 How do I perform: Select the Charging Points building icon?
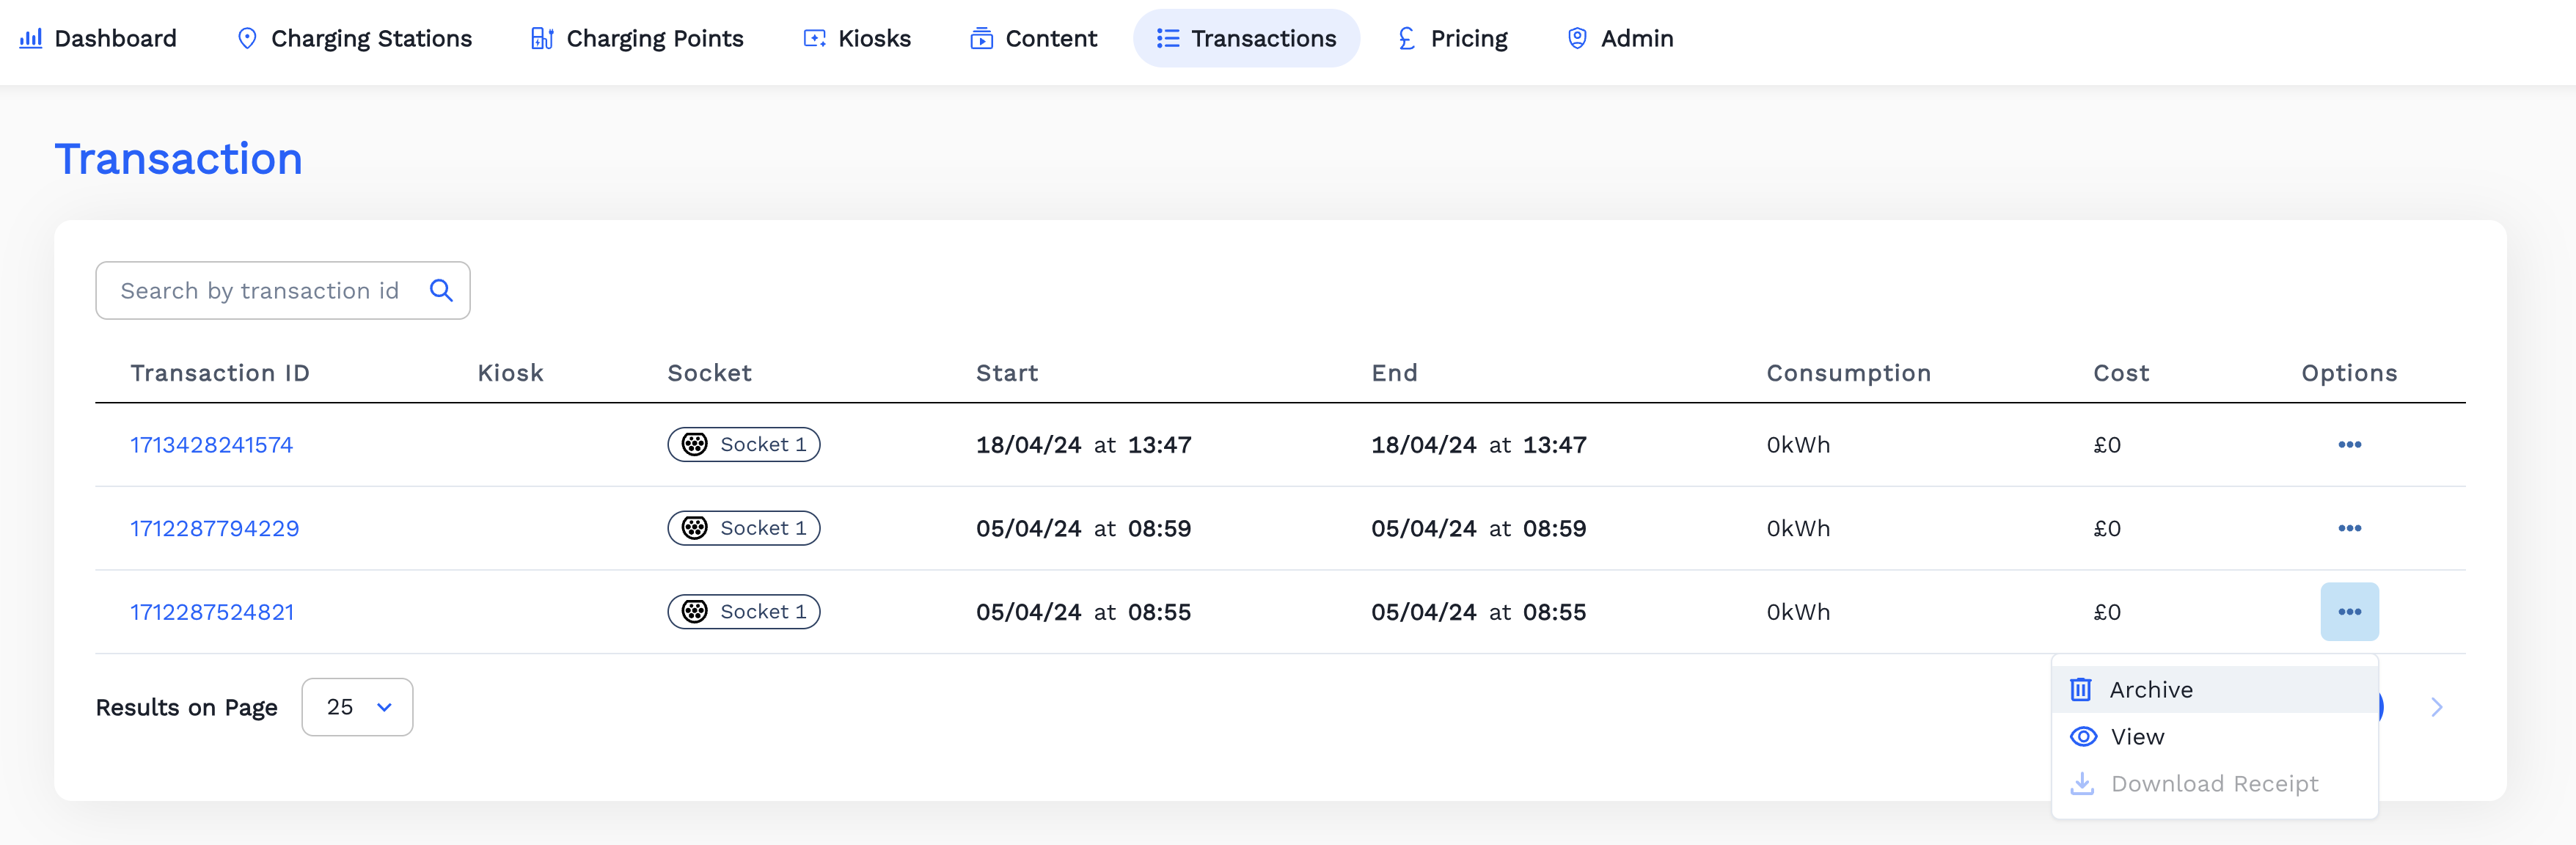(x=541, y=38)
